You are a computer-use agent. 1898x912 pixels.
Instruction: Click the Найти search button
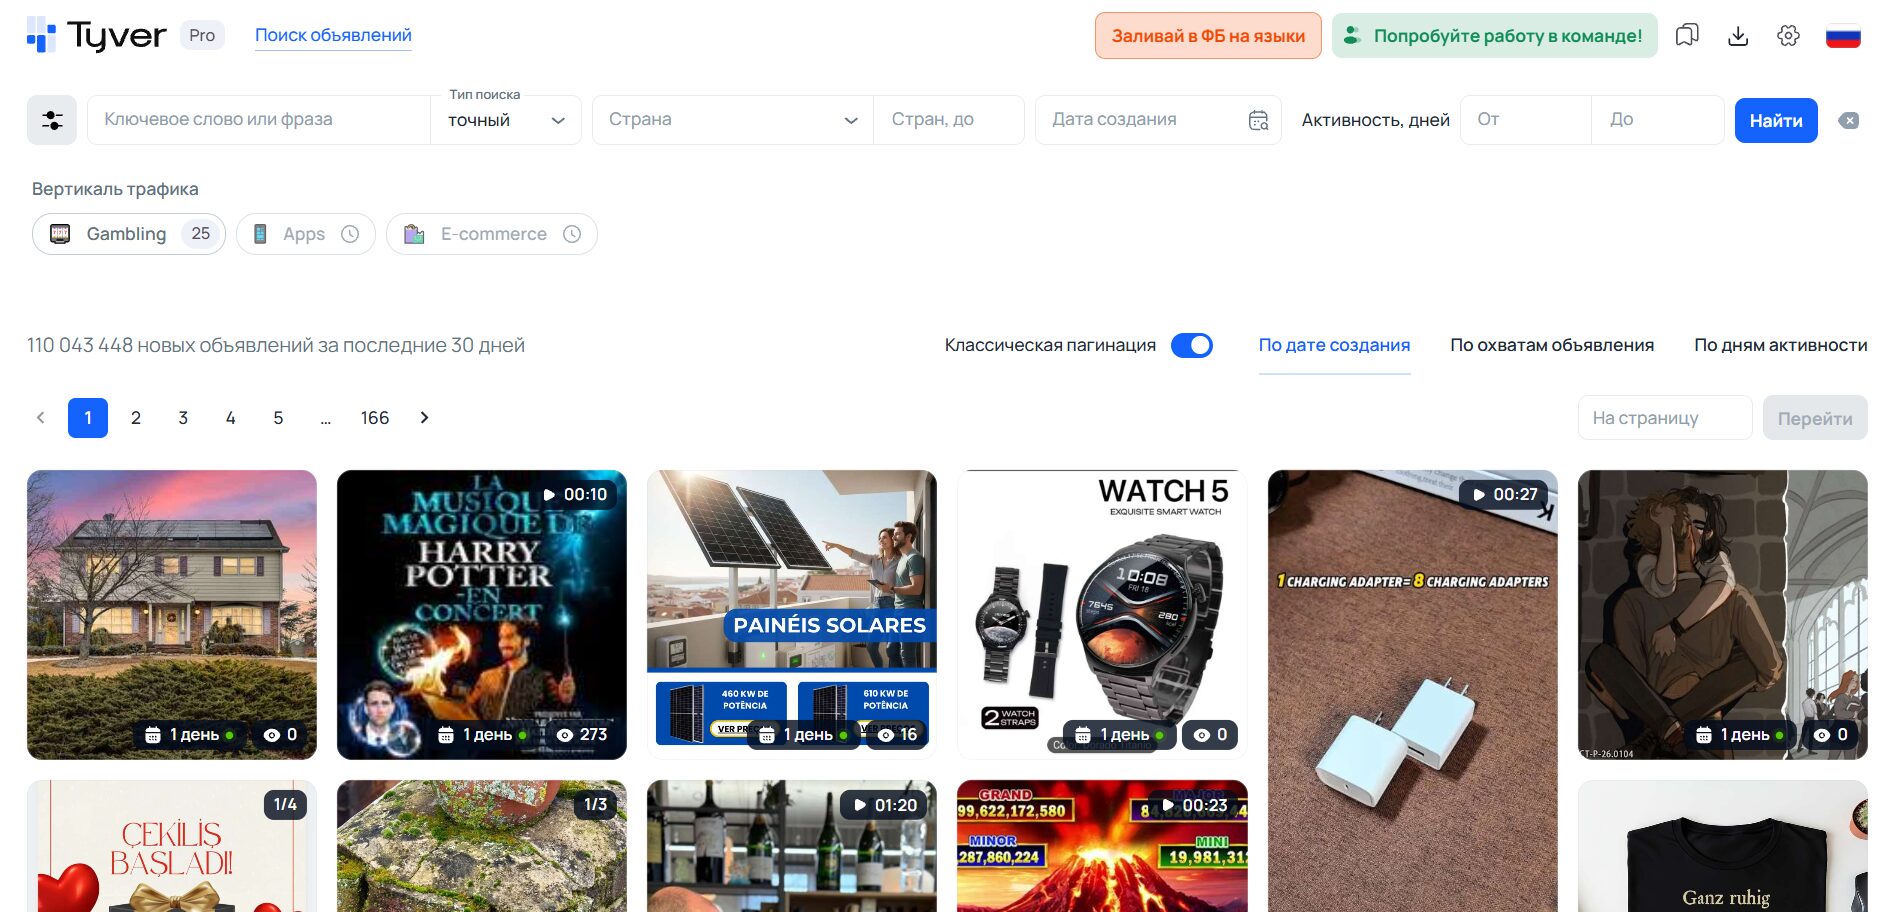[1775, 121]
